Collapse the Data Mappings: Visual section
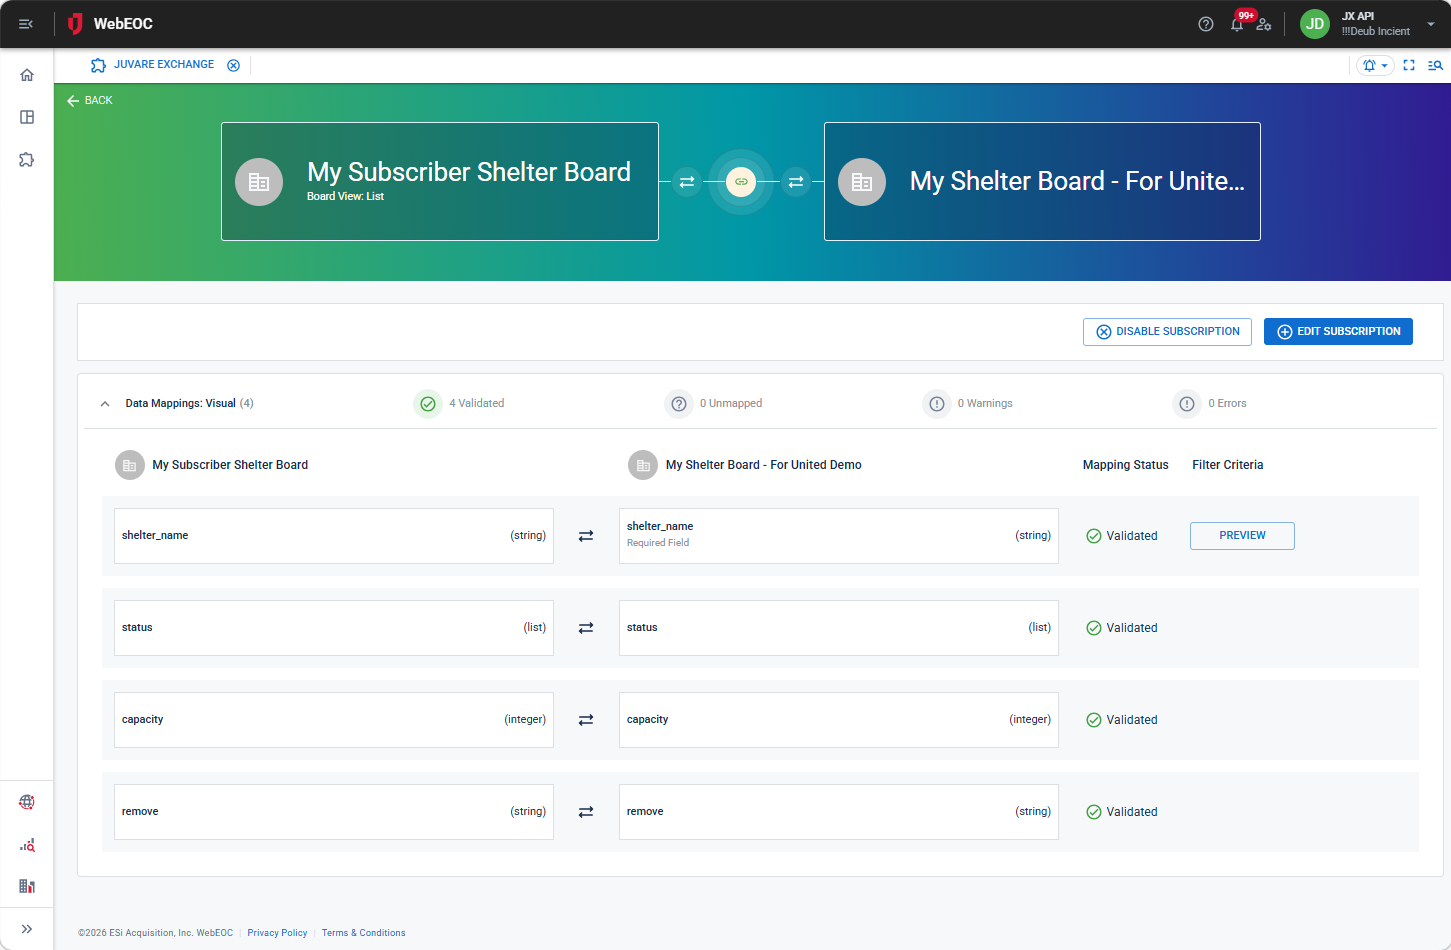This screenshot has height=950, width=1451. pyautogui.click(x=105, y=404)
